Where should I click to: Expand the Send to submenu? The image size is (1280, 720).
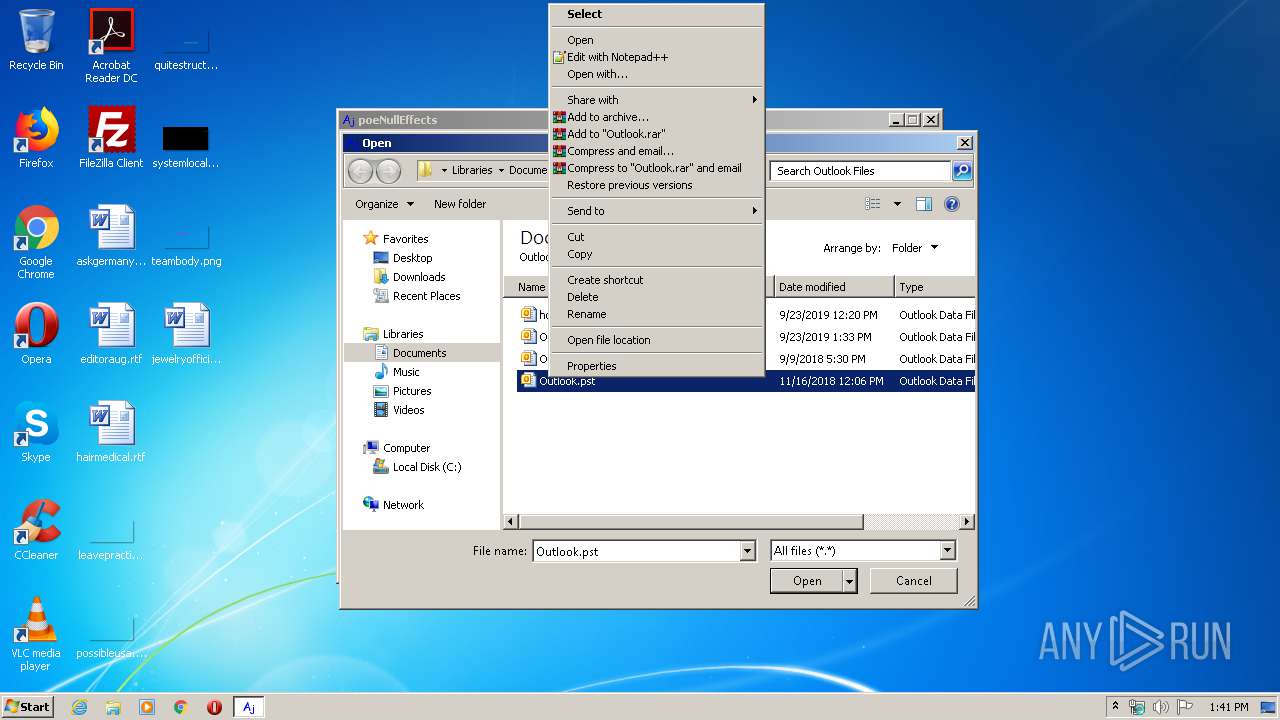657,211
